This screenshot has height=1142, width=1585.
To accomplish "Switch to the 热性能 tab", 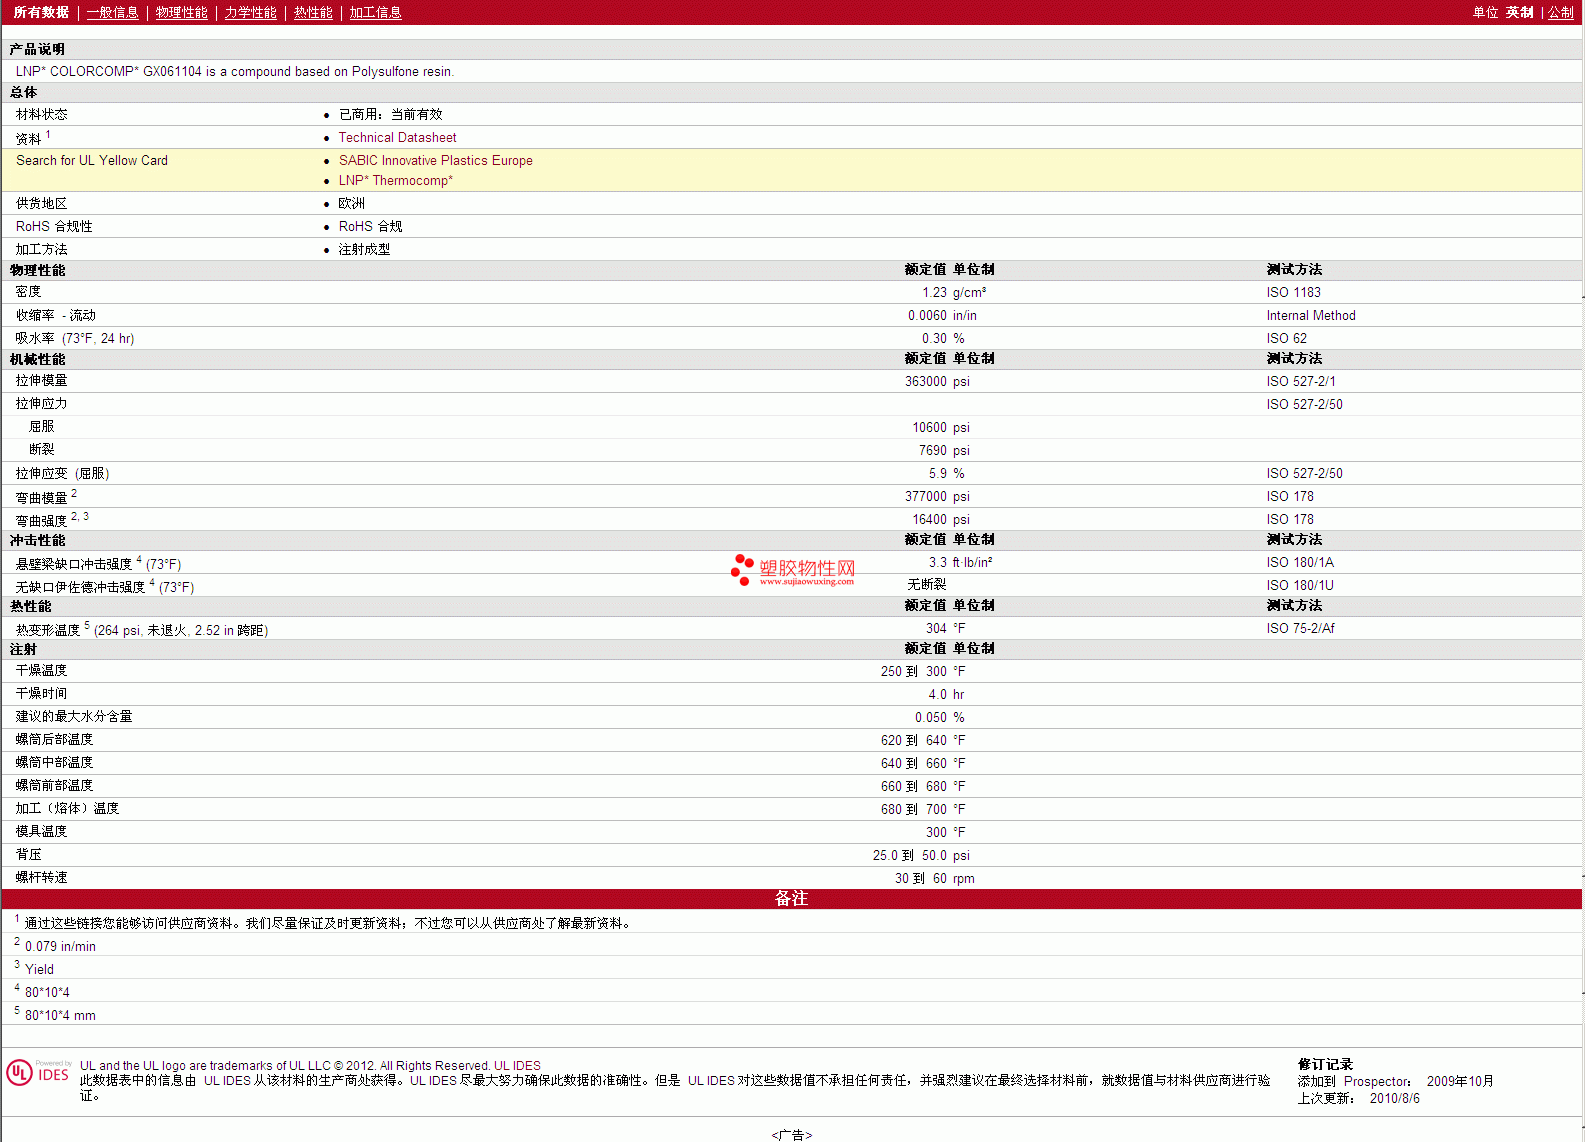I will pos(313,12).
